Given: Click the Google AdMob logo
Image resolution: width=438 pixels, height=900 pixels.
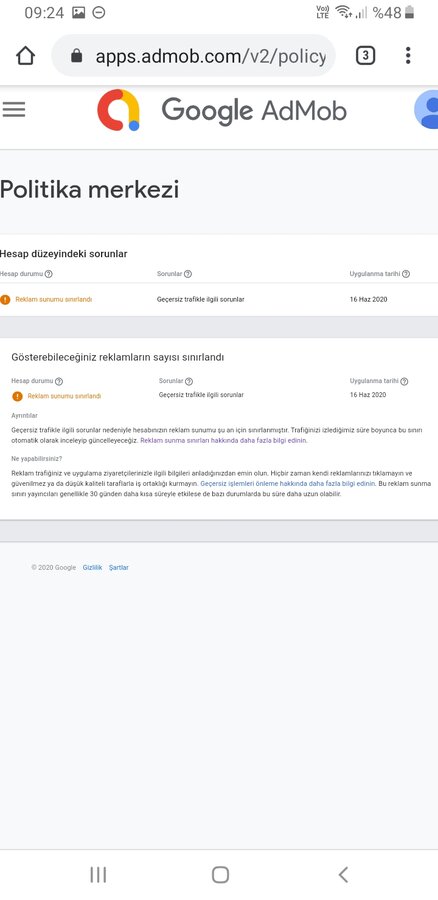Looking at the screenshot, I should pyautogui.click(x=222, y=110).
